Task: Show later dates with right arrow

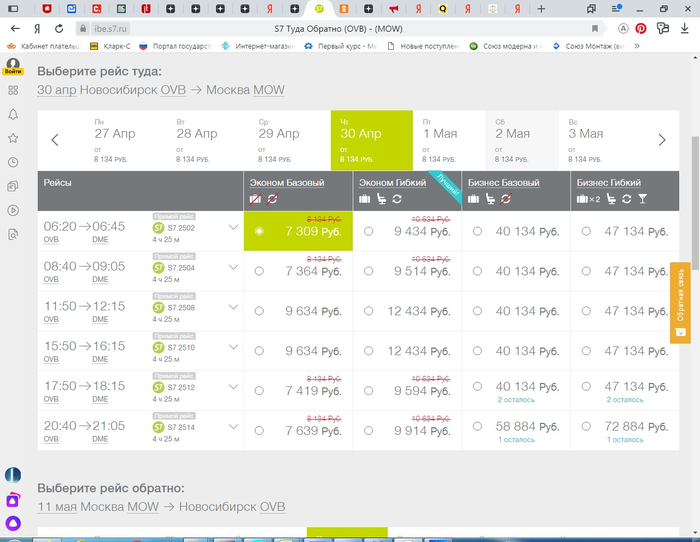Action: click(x=661, y=140)
